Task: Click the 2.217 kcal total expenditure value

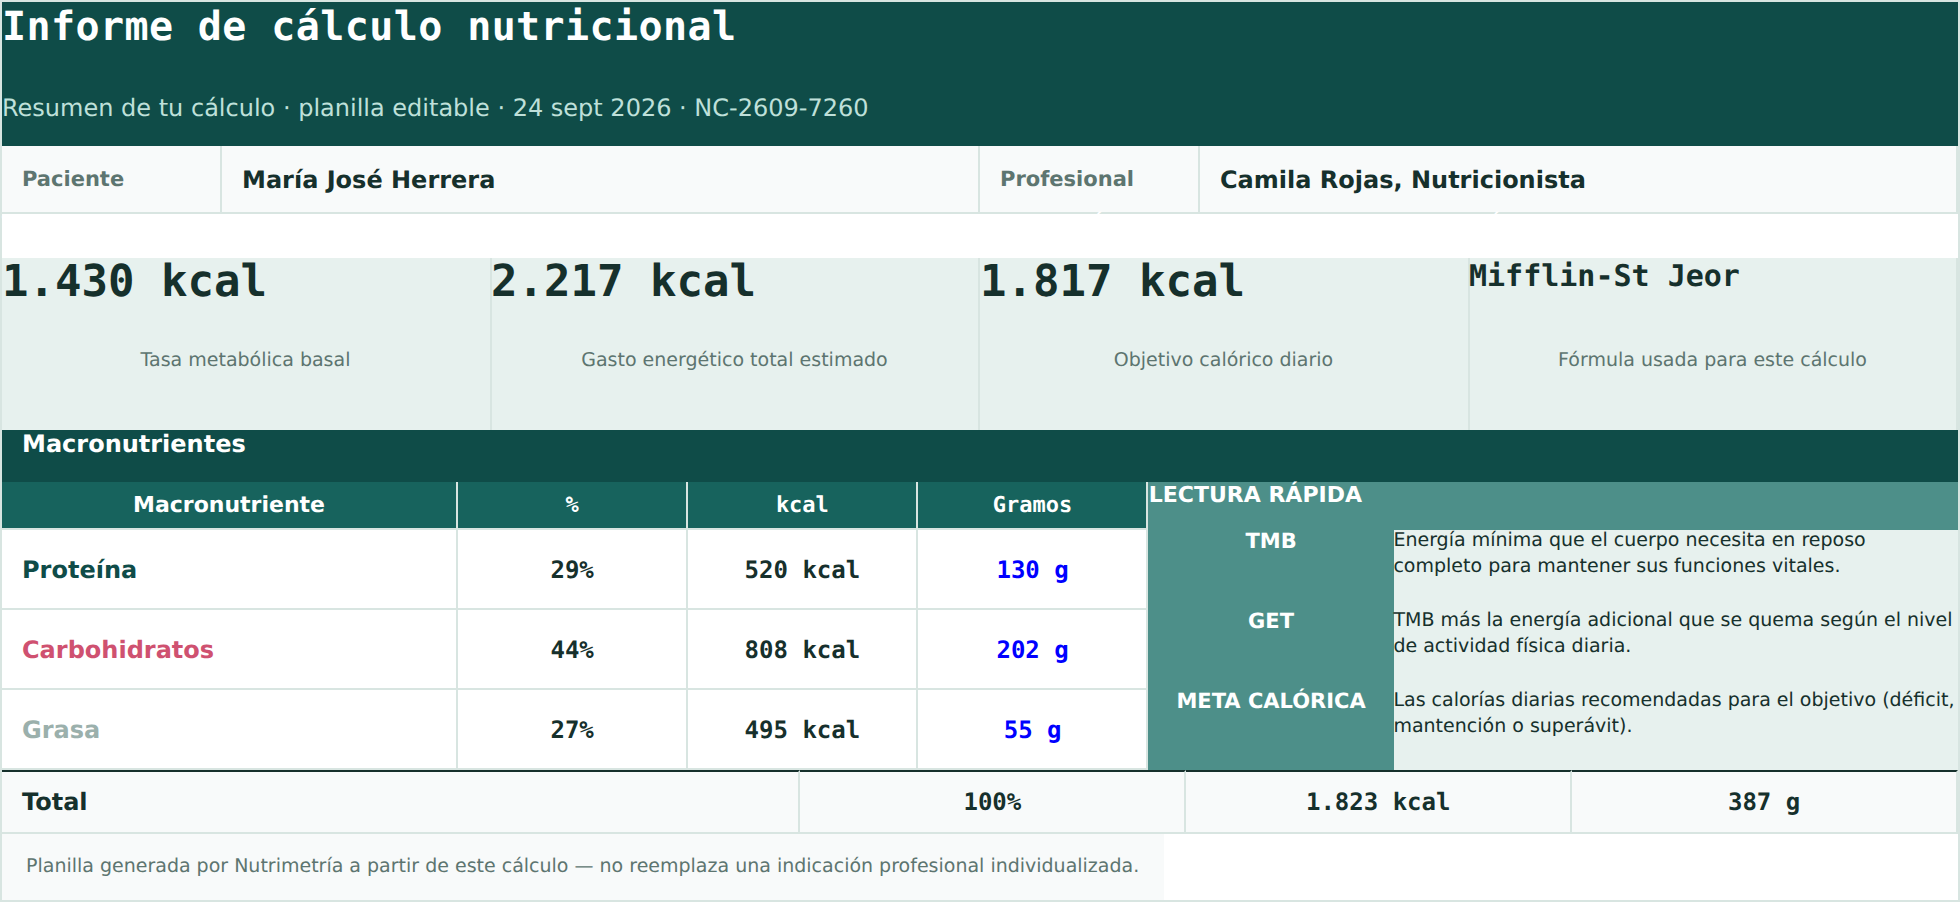Action: (623, 281)
